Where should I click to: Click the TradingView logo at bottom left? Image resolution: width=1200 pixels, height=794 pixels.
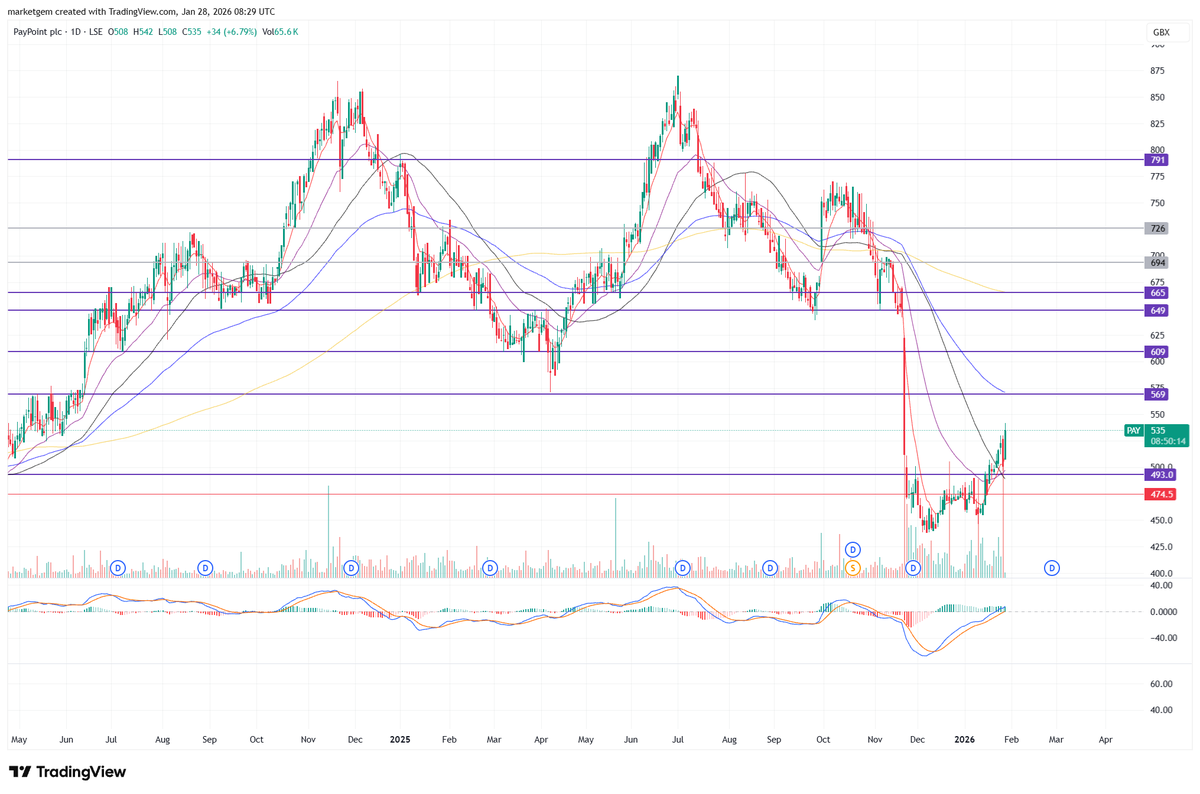tap(67, 771)
